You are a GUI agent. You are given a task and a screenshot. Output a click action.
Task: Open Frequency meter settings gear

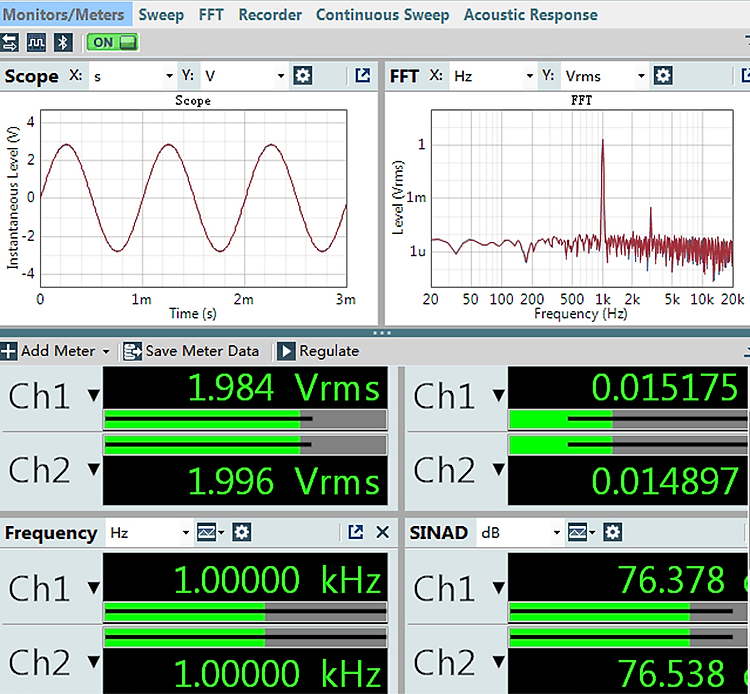click(242, 532)
